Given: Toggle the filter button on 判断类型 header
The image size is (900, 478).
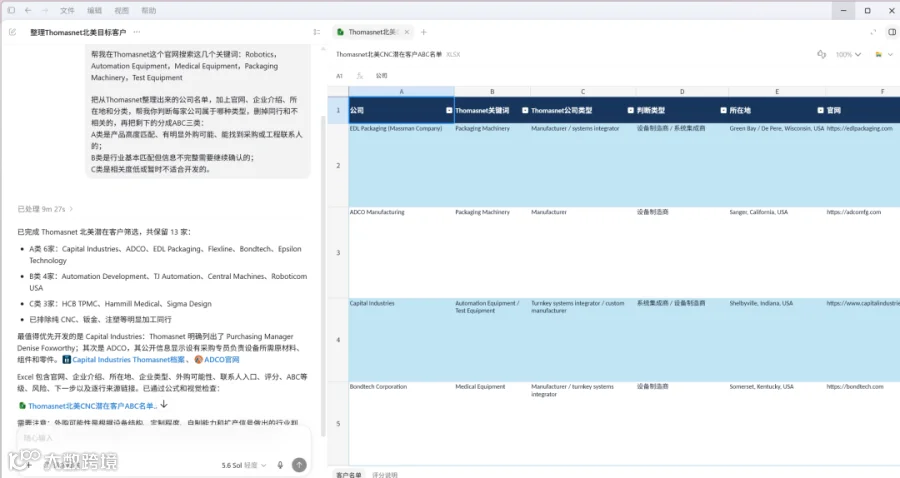Looking at the screenshot, I should pos(723,110).
